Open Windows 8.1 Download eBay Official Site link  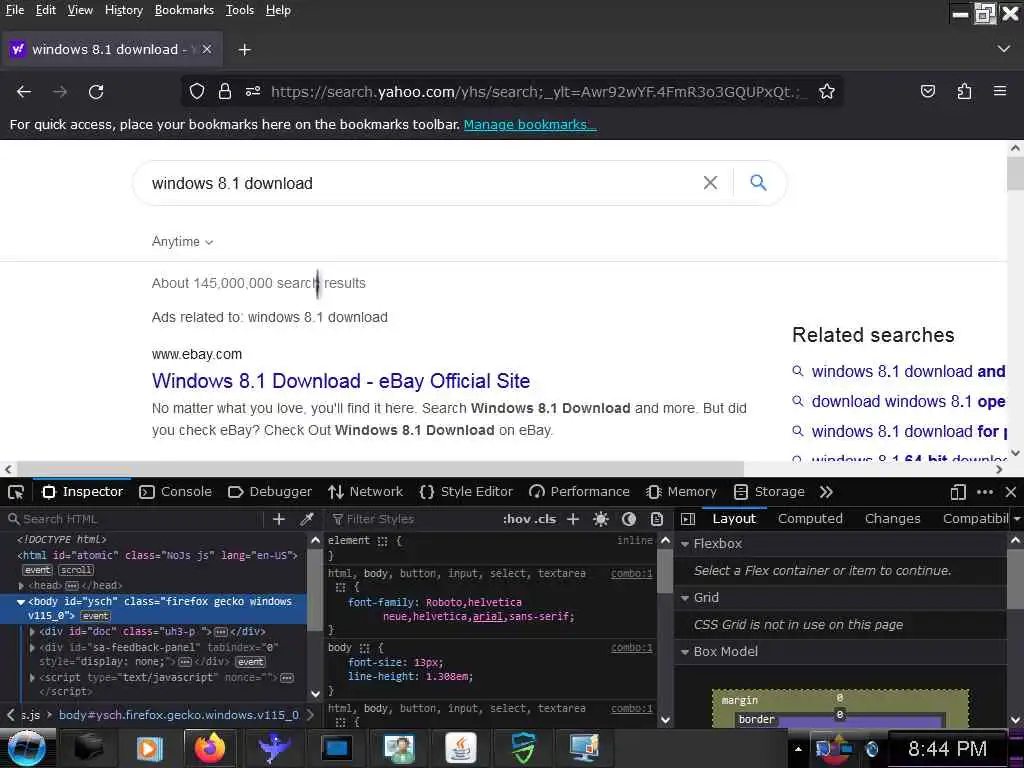341,381
